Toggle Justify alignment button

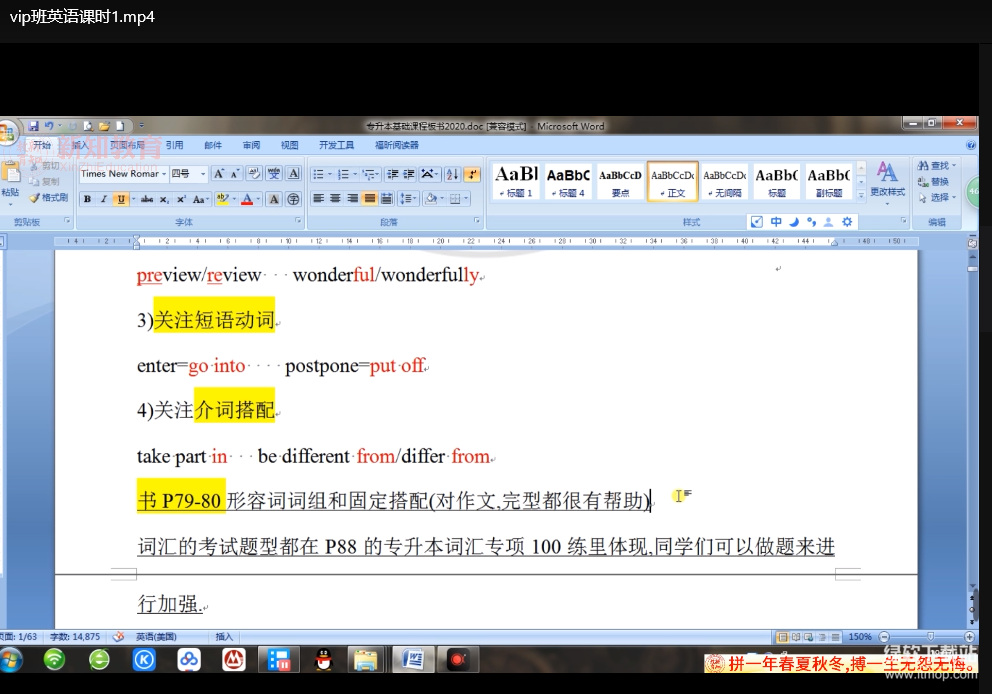(x=369, y=199)
